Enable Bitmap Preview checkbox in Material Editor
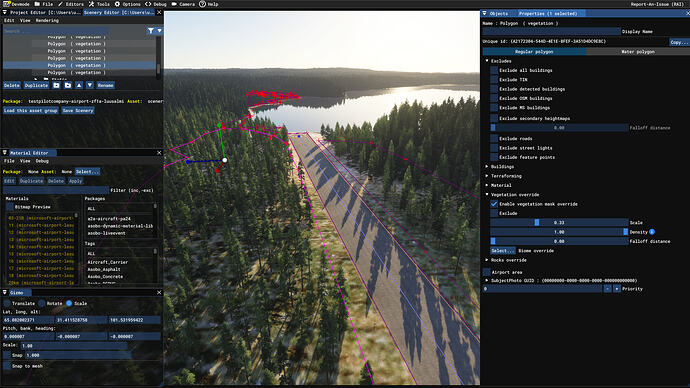This screenshot has width=690, height=388. [10, 207]
